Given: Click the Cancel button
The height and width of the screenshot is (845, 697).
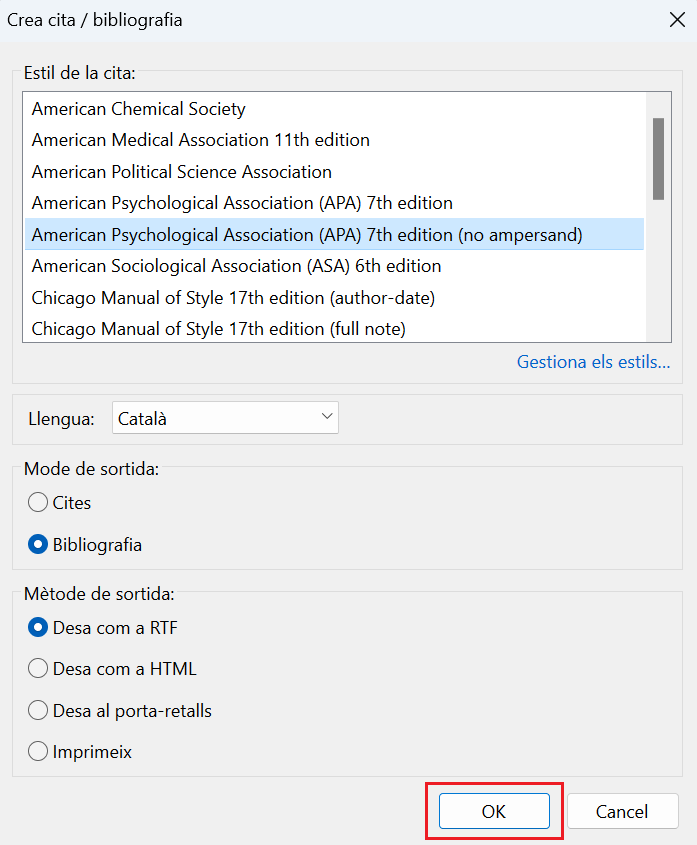Looking at the screenshot, I should 622,811.
